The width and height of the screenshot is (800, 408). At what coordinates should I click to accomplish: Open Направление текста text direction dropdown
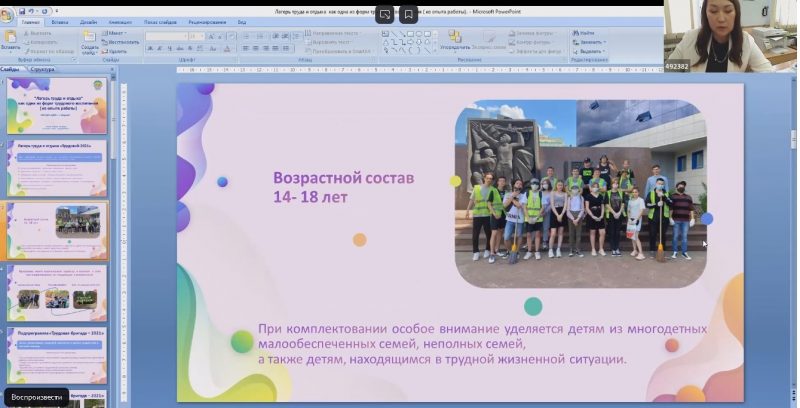coord(334,33)
